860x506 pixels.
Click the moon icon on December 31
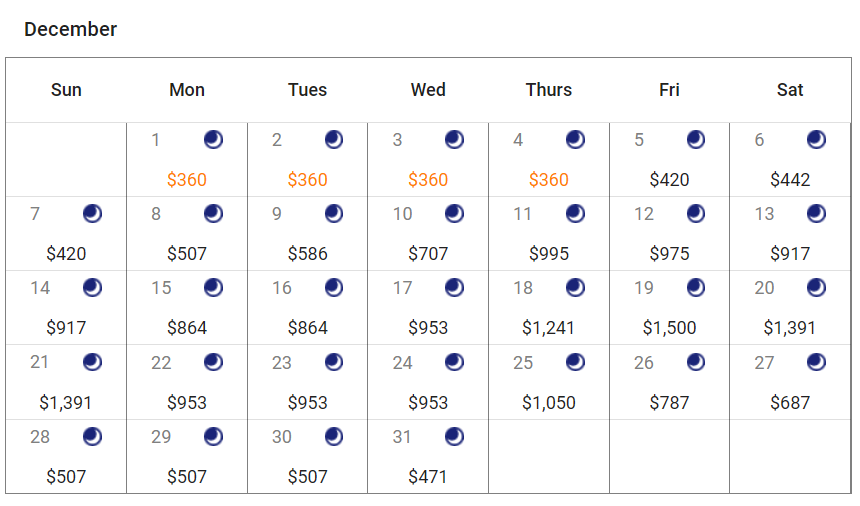tap(454, 436)
